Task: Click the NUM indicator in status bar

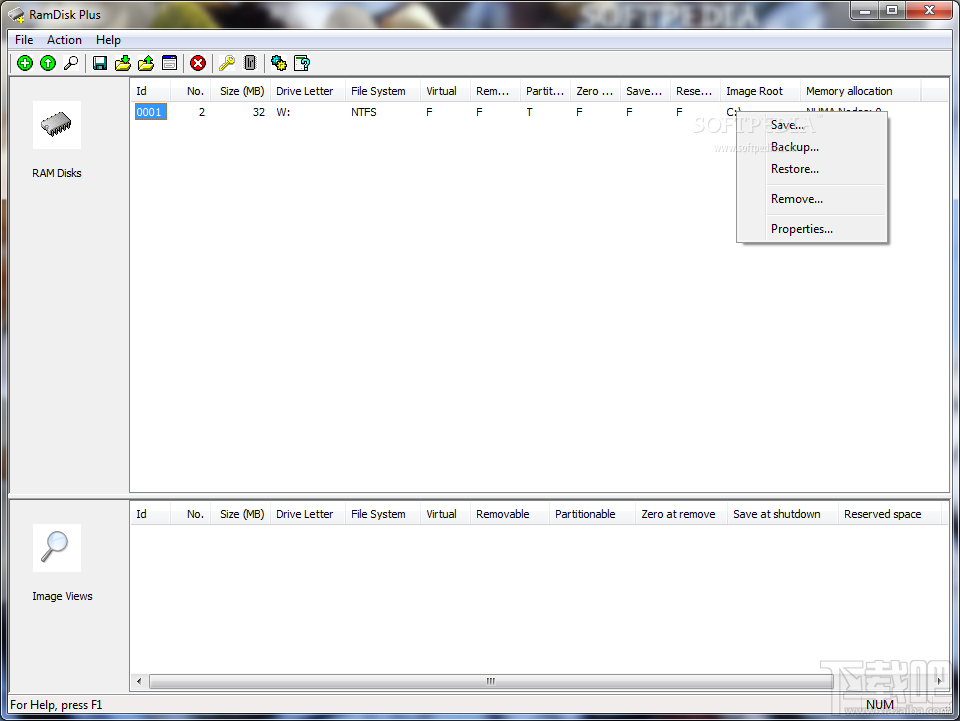Action: point(880,705)
